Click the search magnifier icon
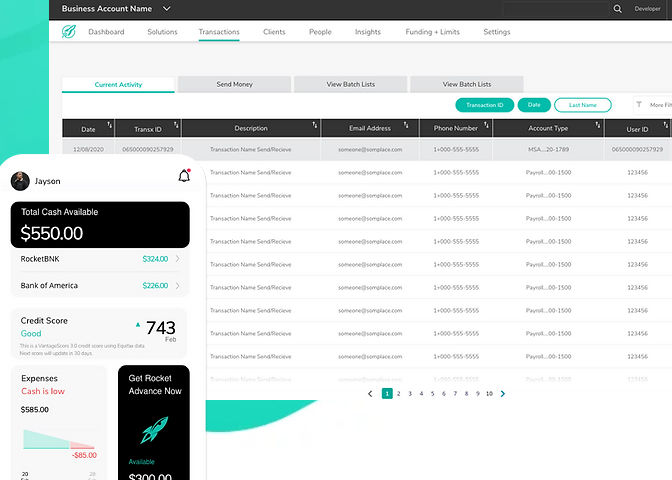This screenshot has height=480, width=672. (x=617, y=9)
